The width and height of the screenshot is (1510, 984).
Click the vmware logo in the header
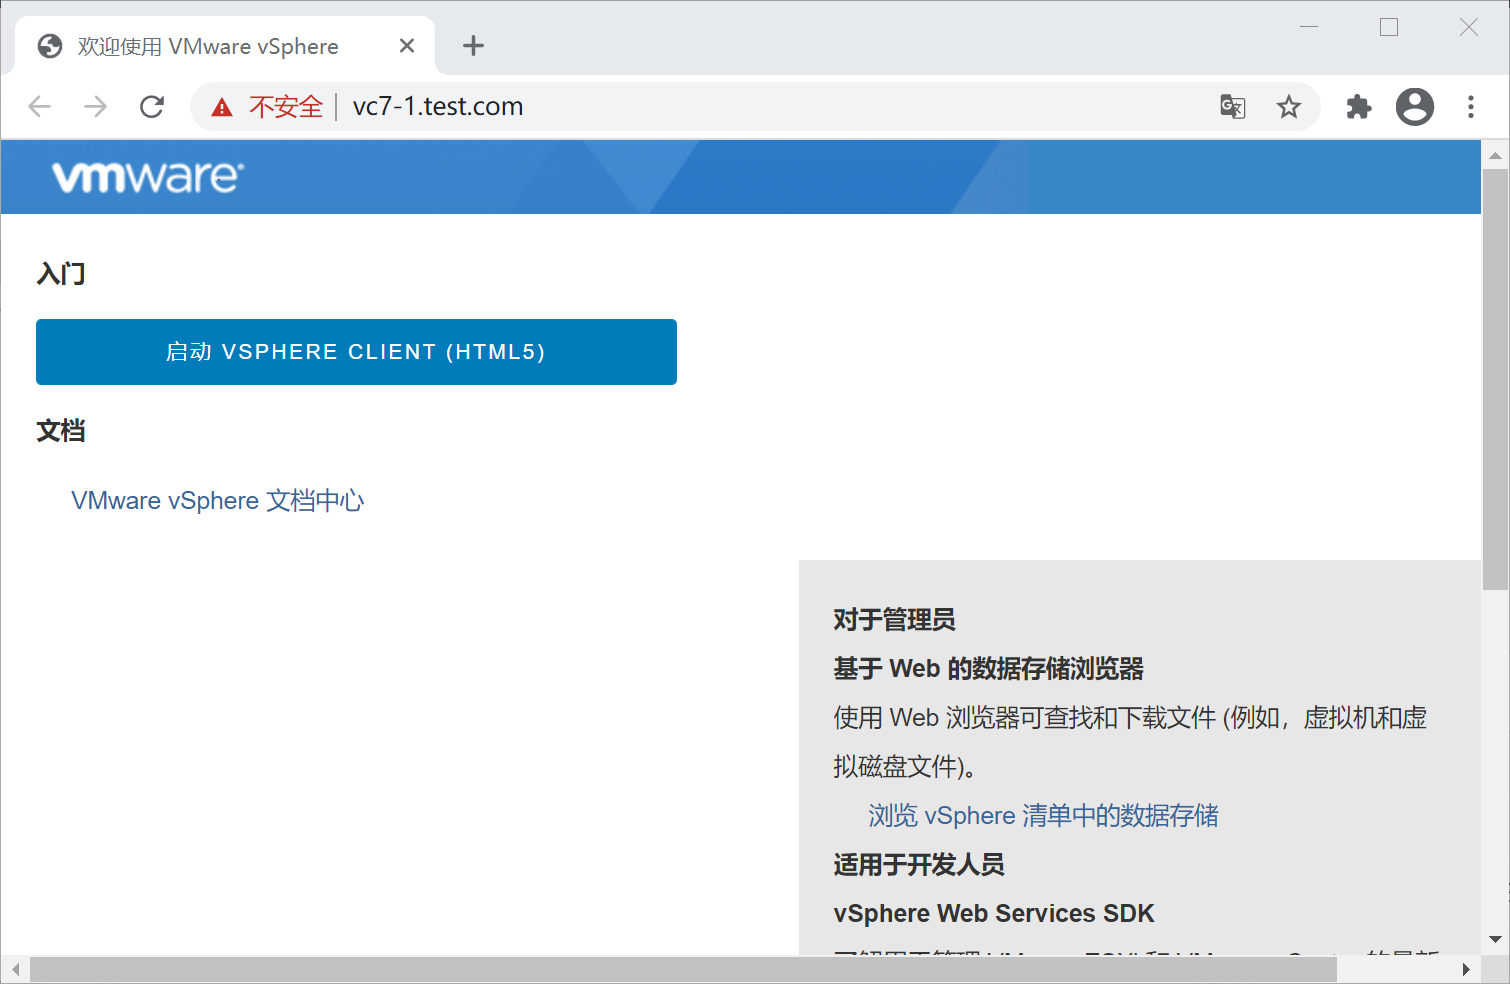148,177
